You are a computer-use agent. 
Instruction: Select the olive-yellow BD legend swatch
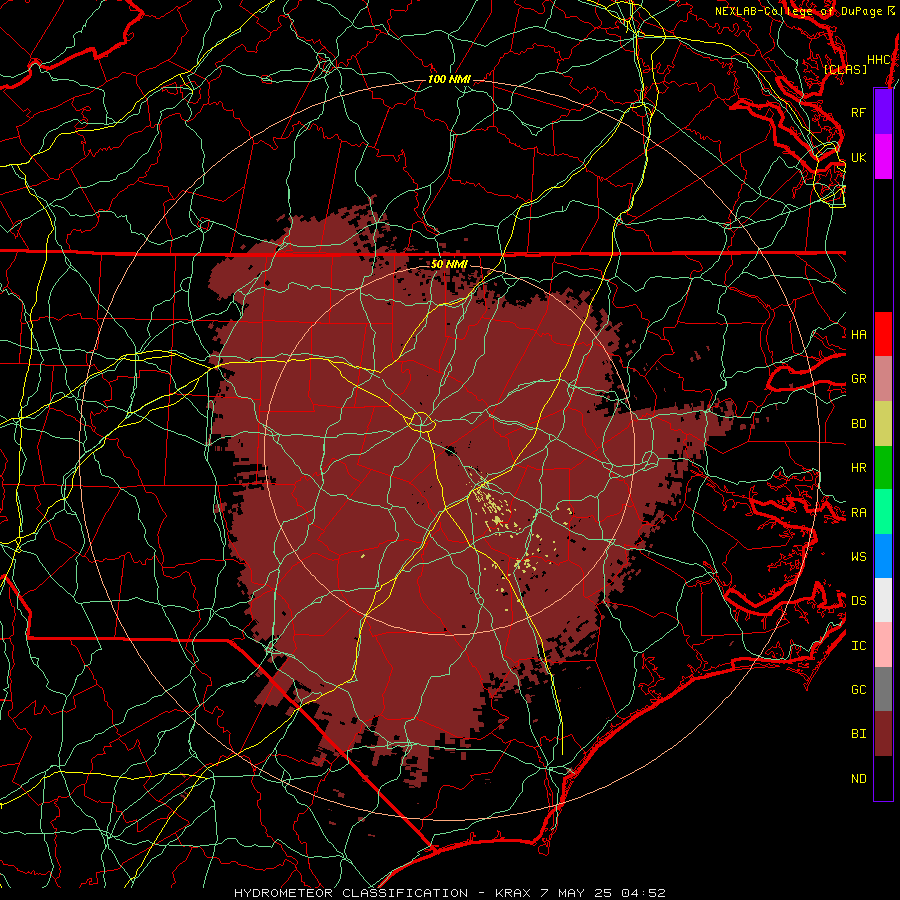point(883,424)
